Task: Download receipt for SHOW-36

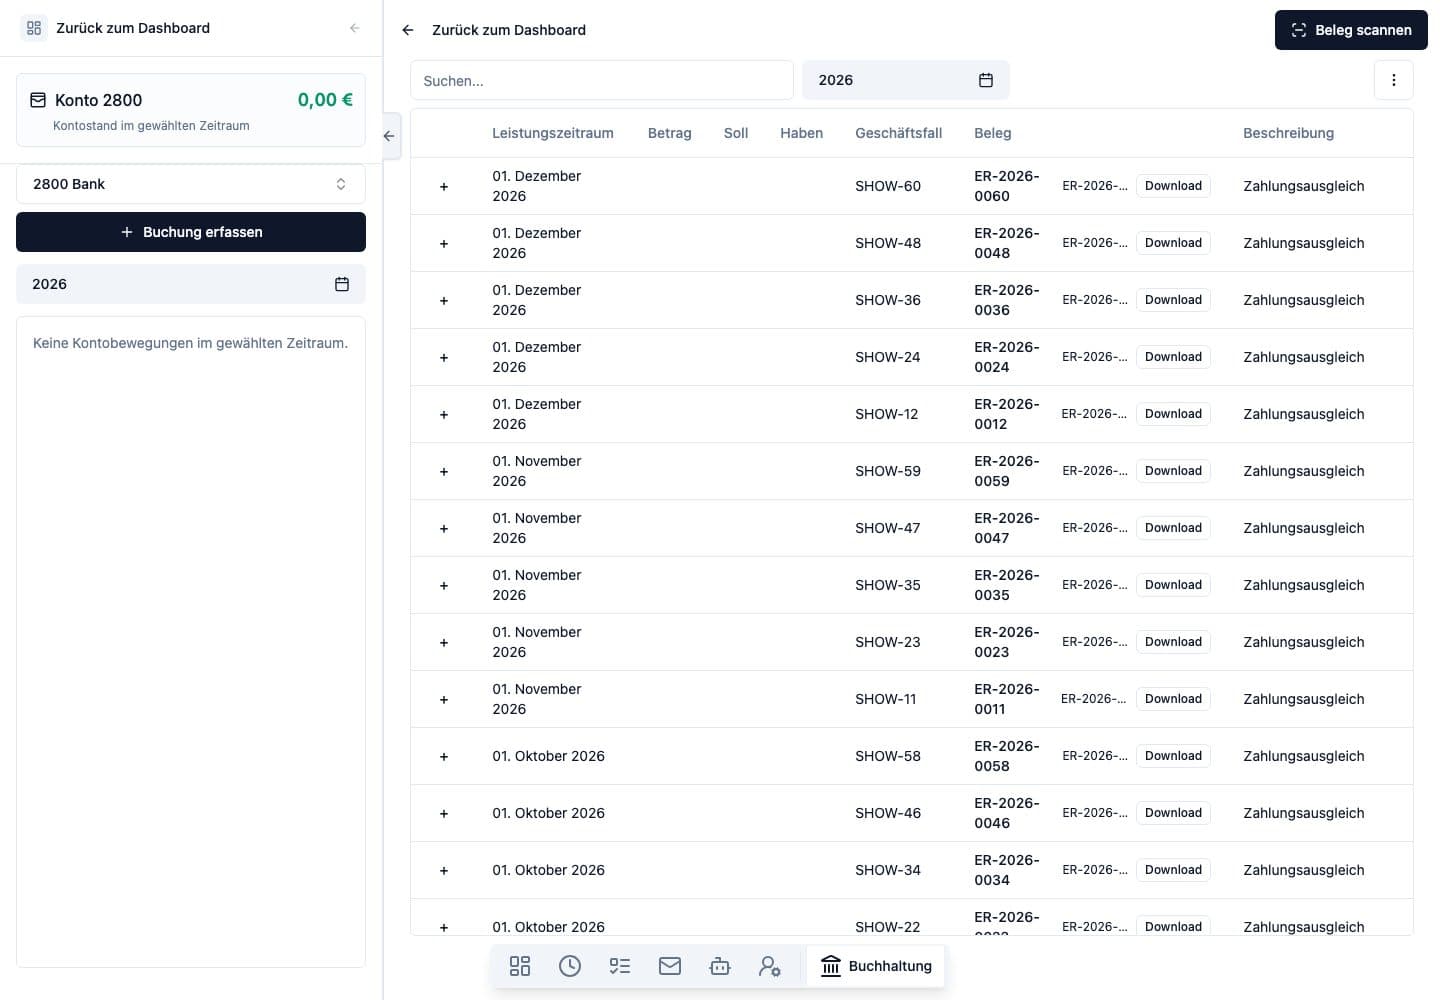Action: [x=1173, y=300]
